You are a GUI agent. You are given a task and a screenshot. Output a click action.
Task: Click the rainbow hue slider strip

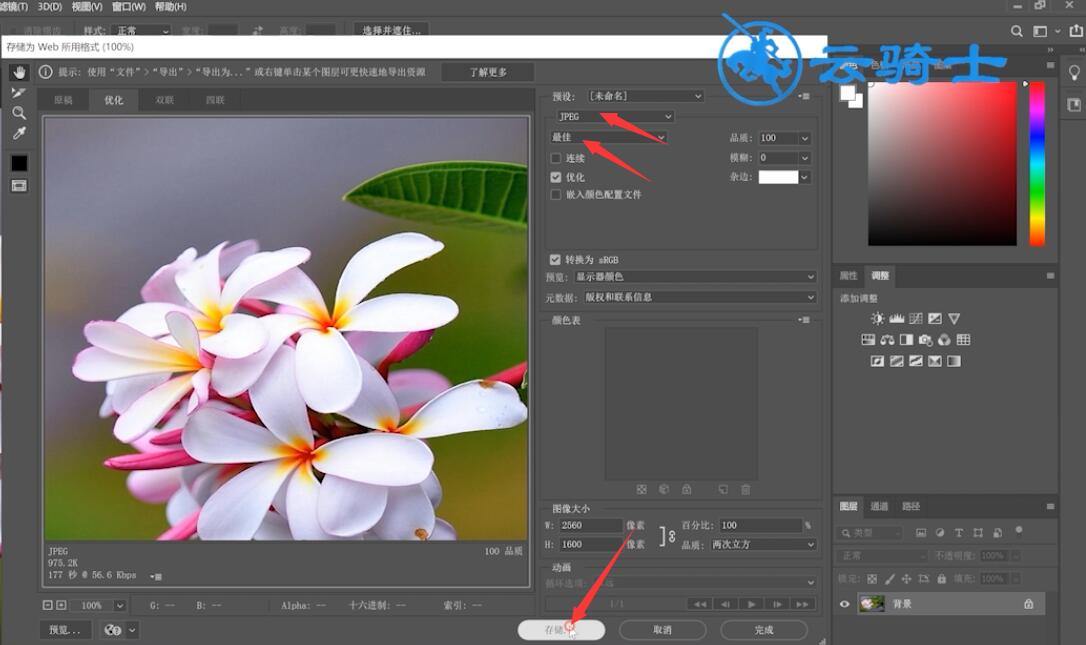[x=1037, y=164]
